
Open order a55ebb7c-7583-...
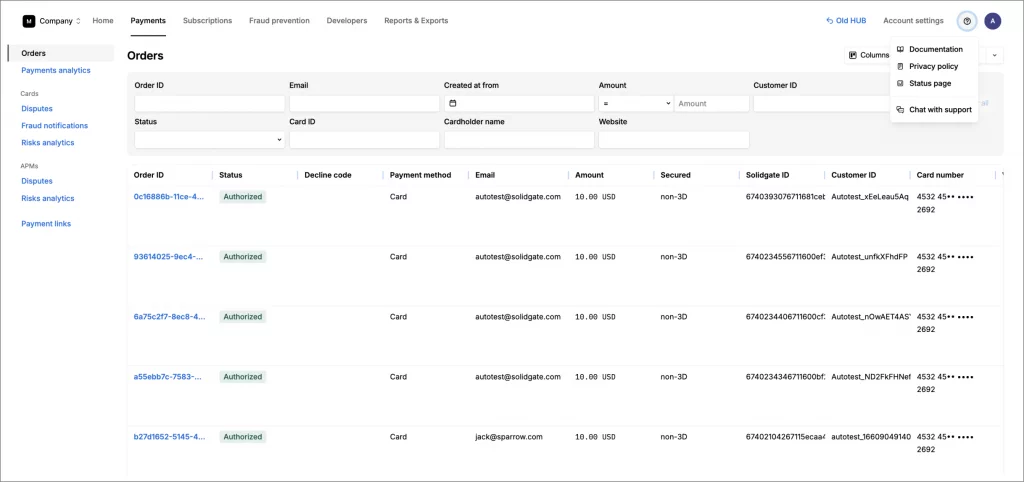click(169, 376)
